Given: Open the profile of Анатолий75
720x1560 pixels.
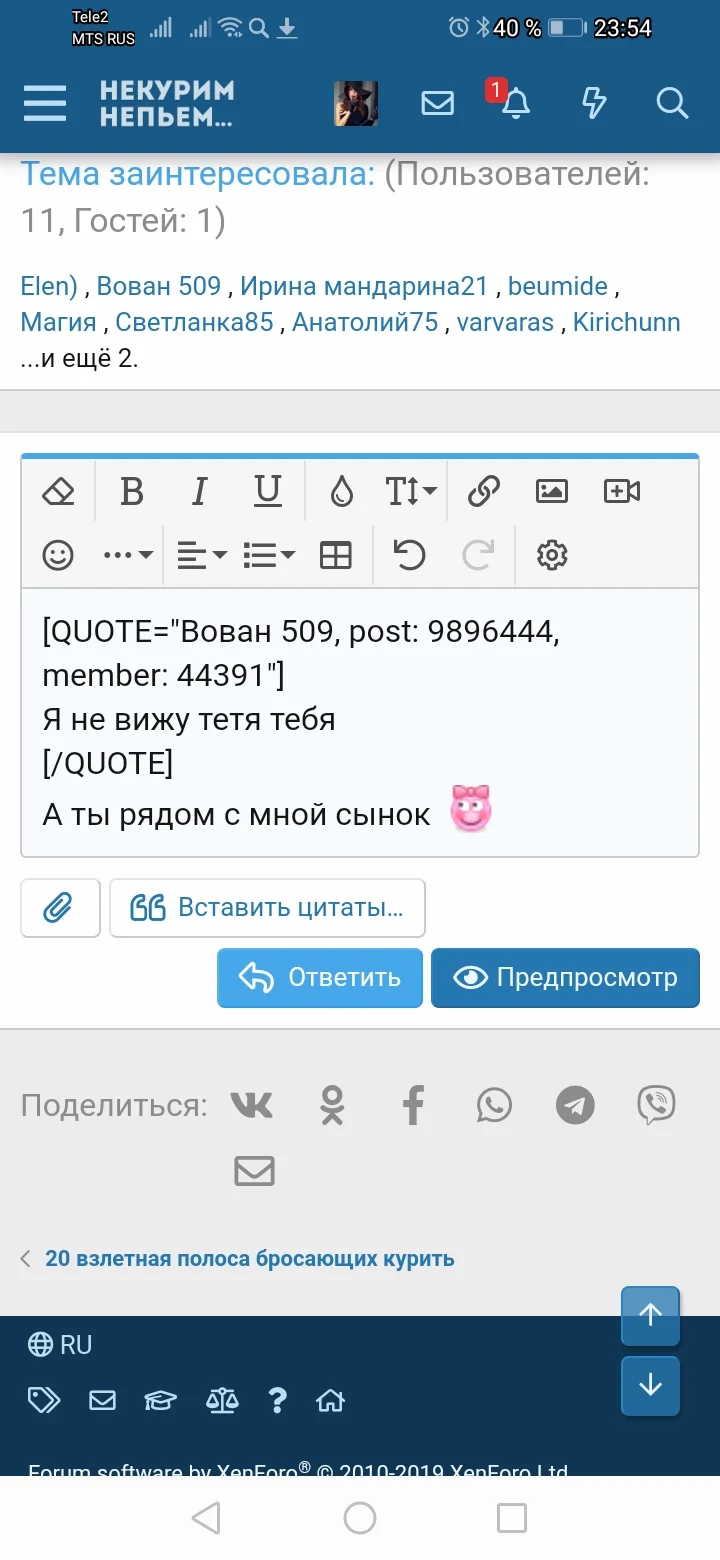Looking at the screenshot, I should 365,323.
